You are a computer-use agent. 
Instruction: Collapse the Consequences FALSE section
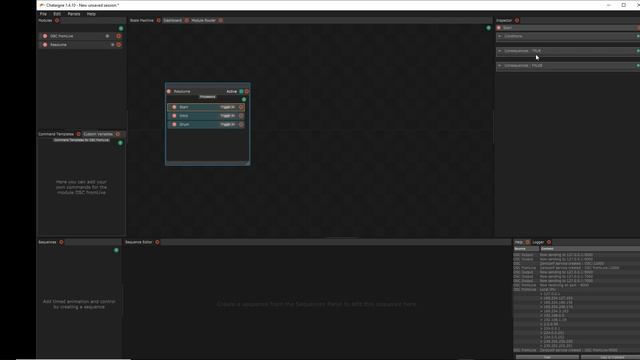[500, 65]
